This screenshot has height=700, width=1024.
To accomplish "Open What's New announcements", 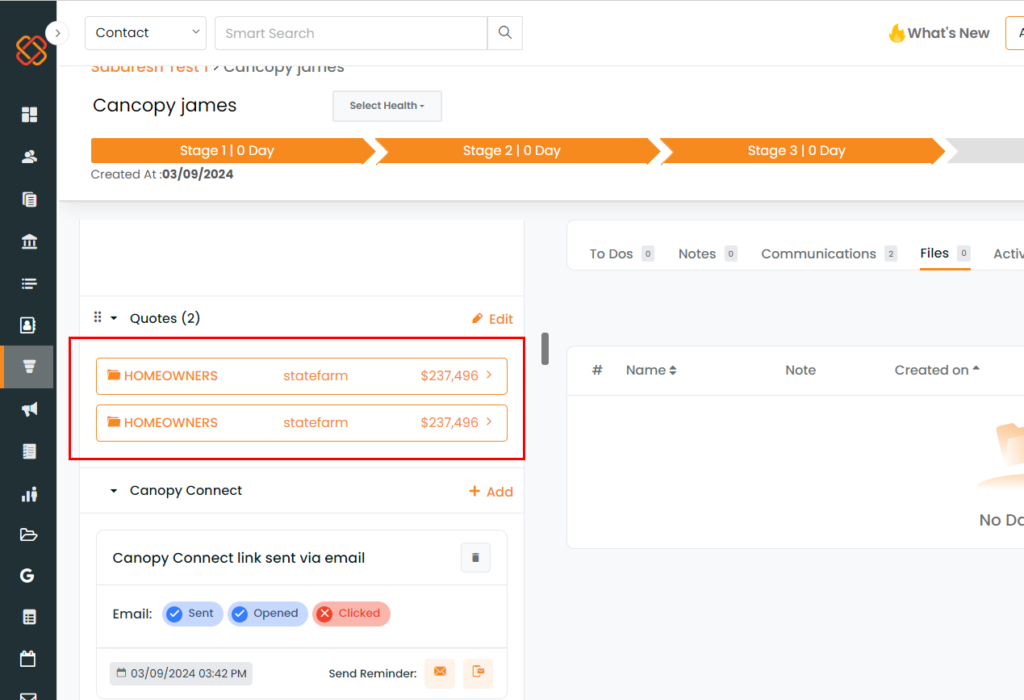I will [x=939, y=33].
